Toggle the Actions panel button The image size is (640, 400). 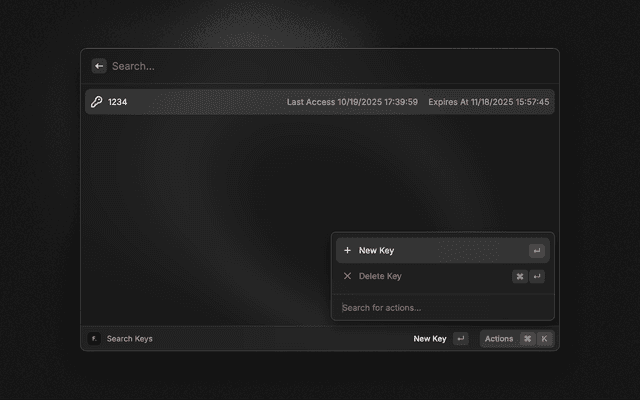point(499,339)
